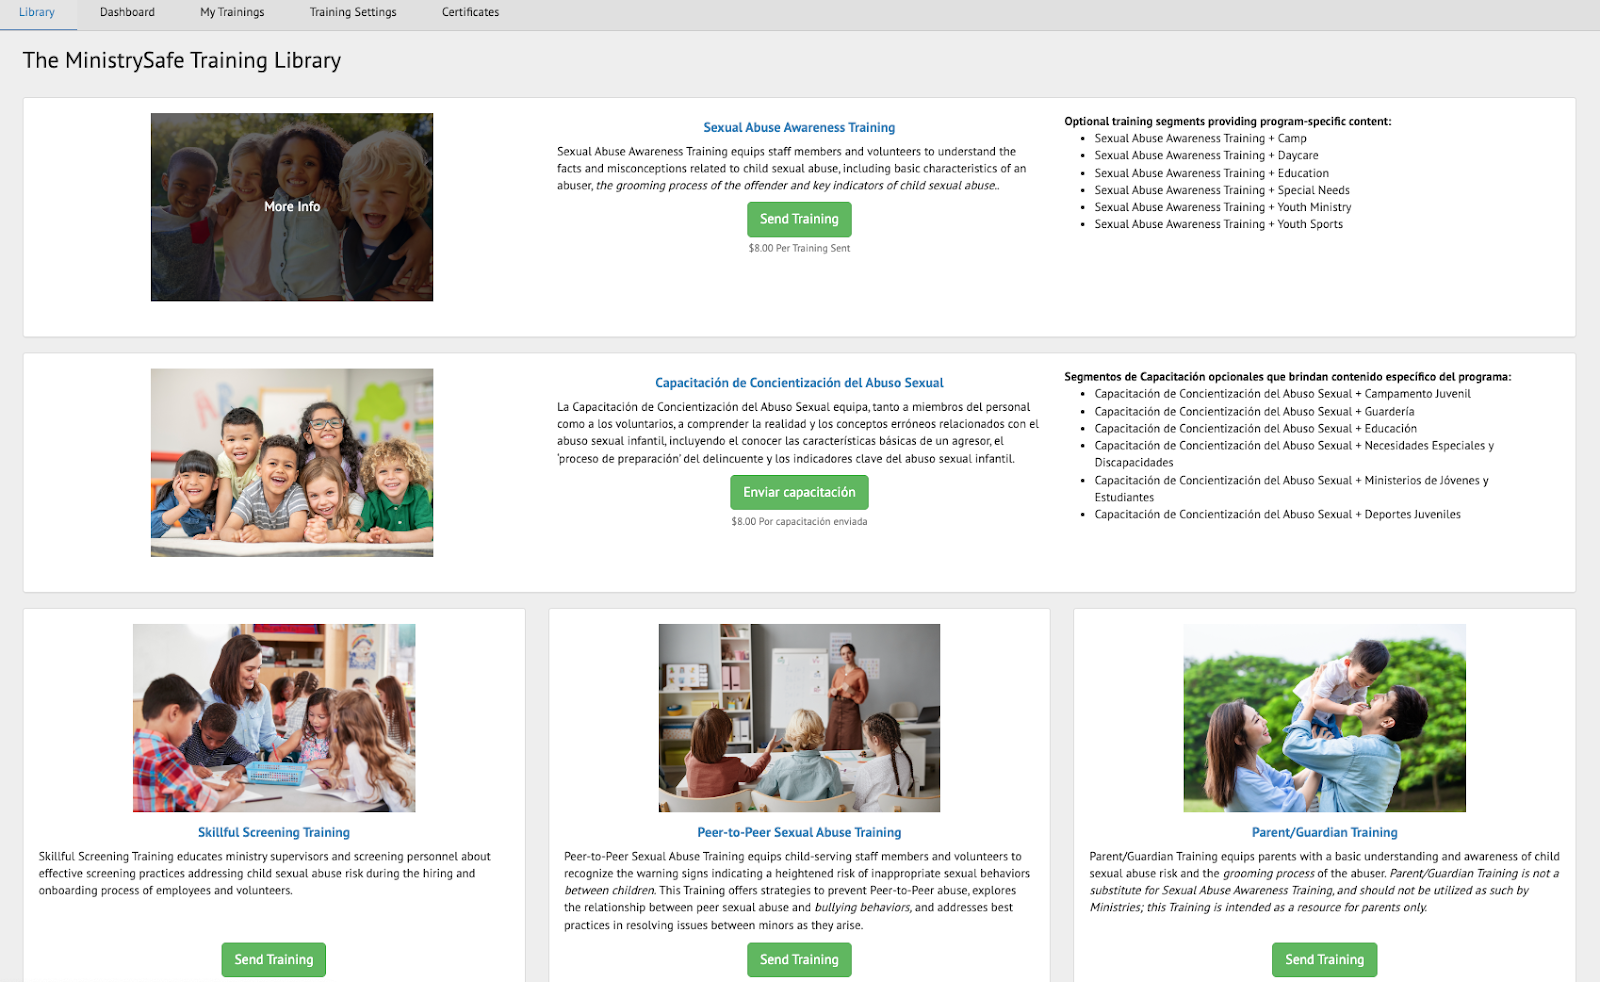The image size is (1600, 982).
Task: Send the Peer-to-Peer Sexual Abuse Training
Action: [x=799, y=959]
